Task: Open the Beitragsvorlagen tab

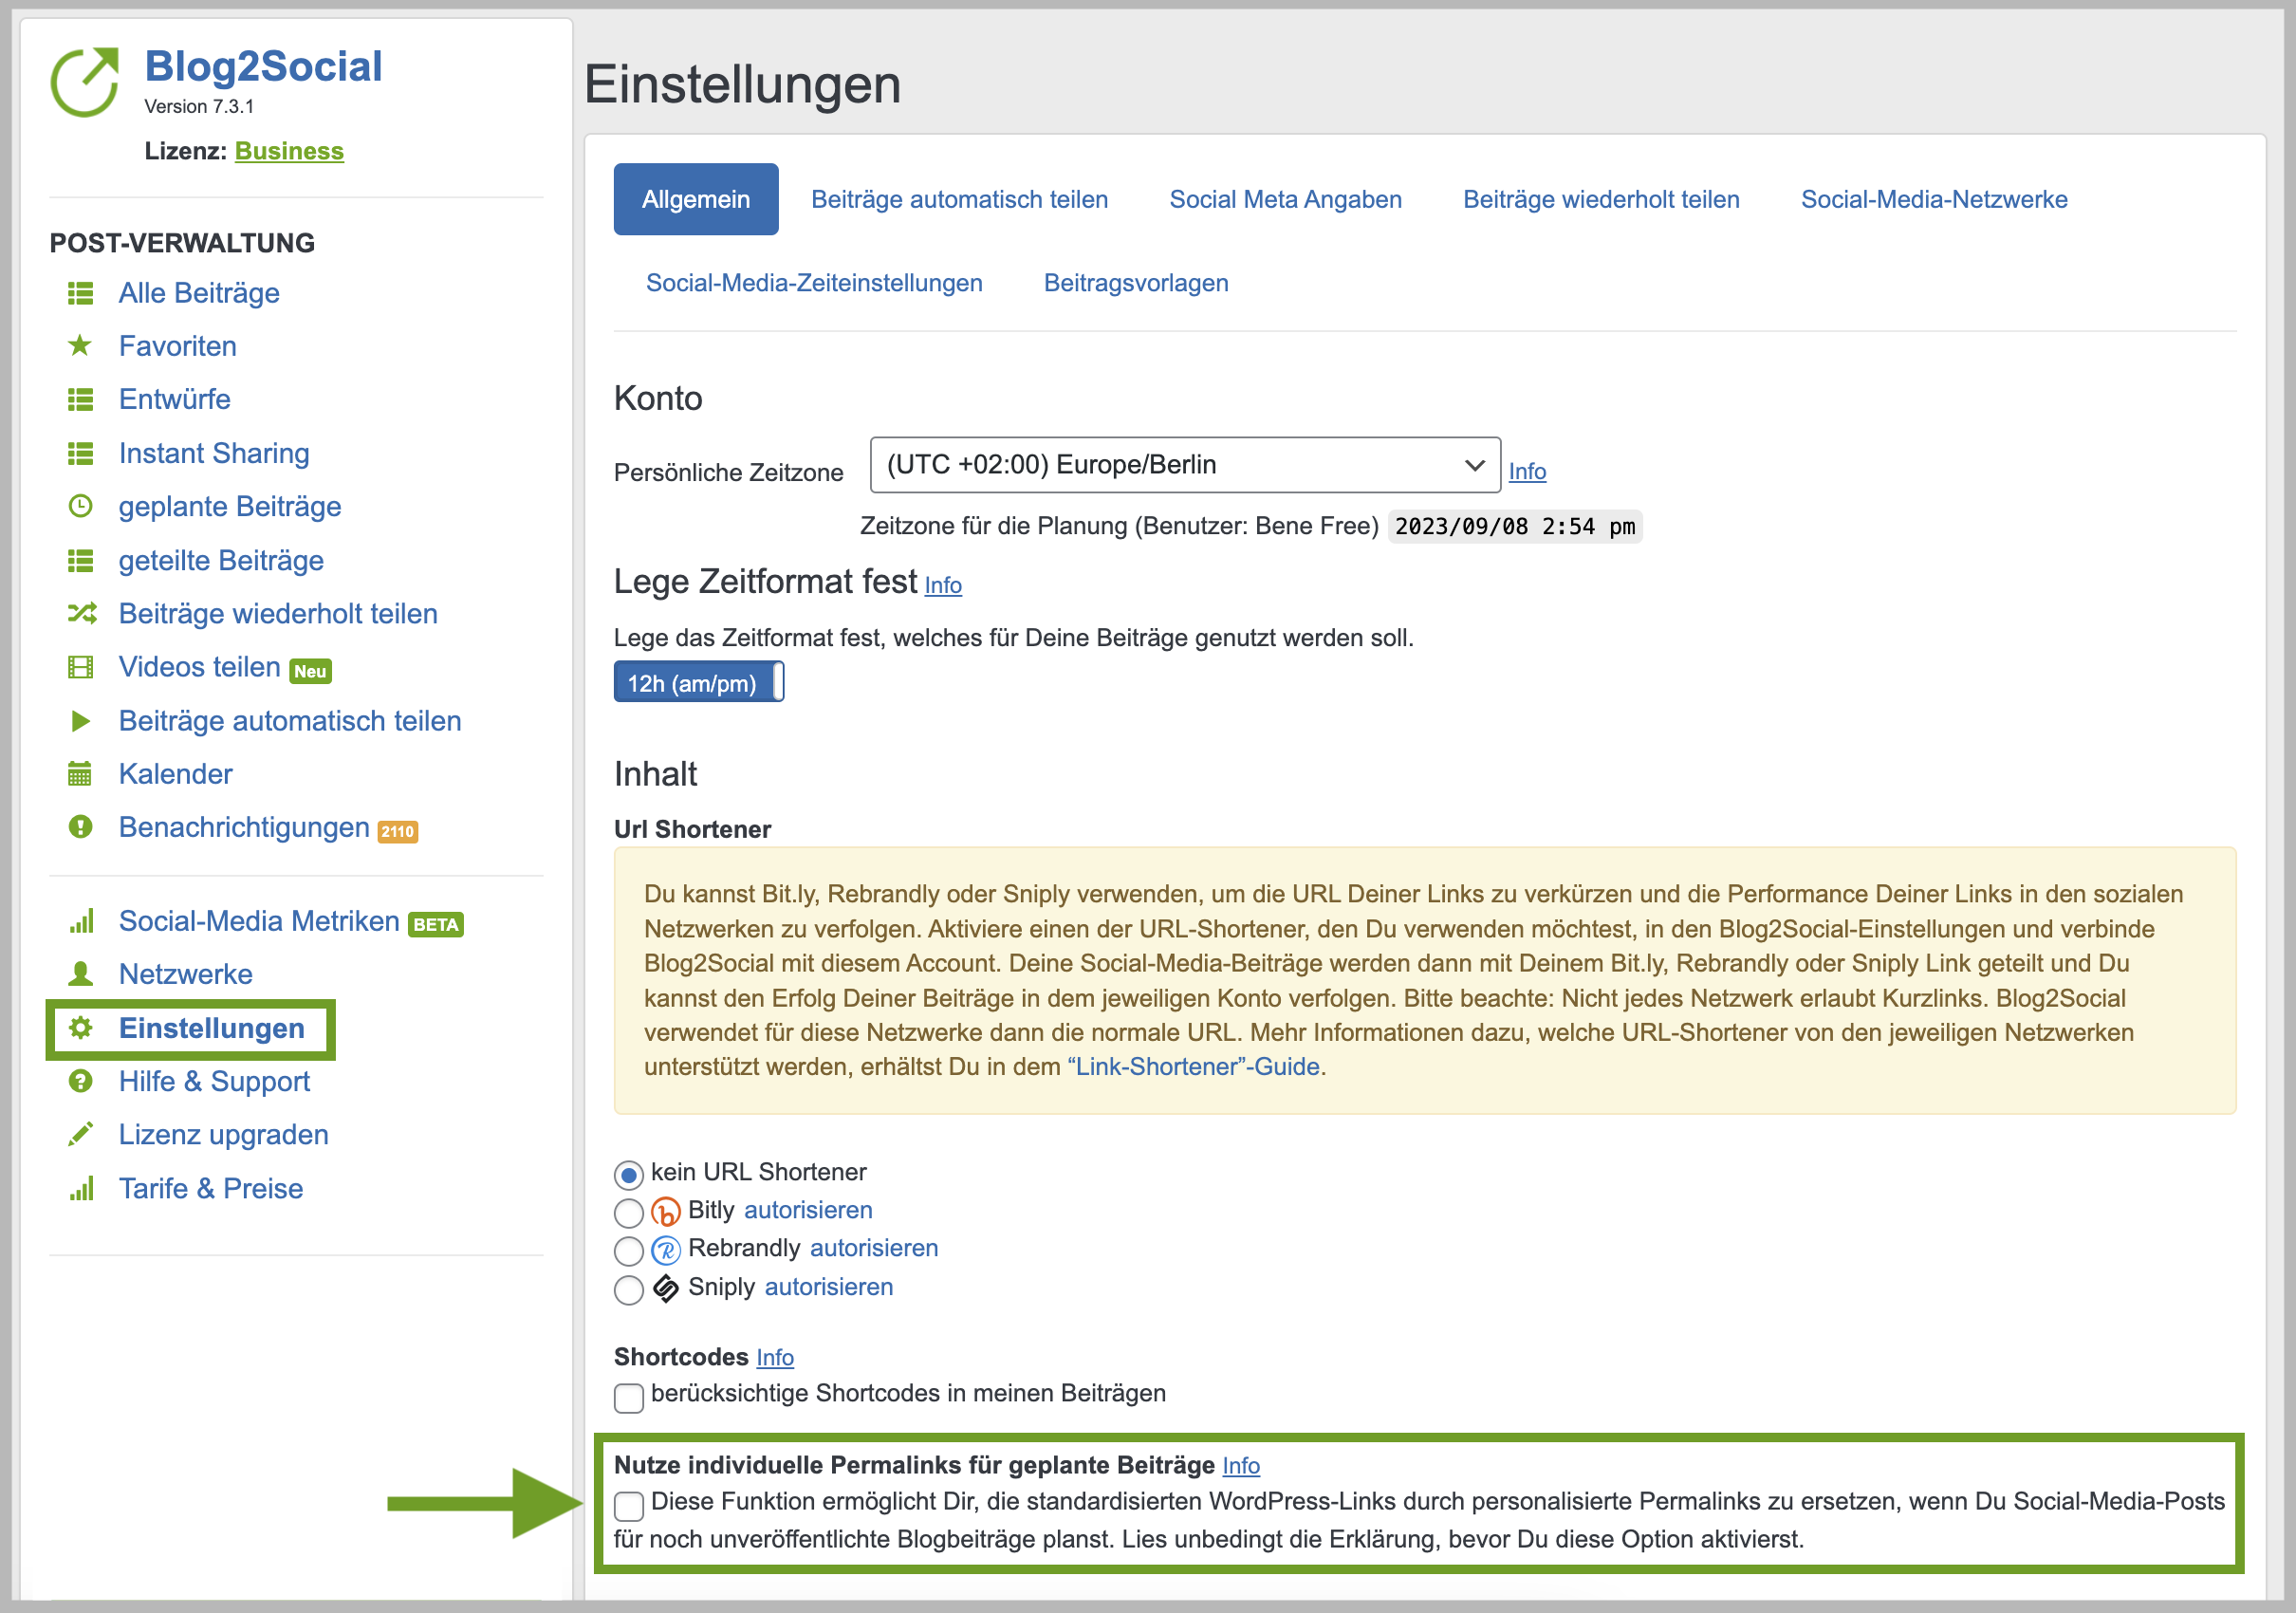Action: (1136, 283)
